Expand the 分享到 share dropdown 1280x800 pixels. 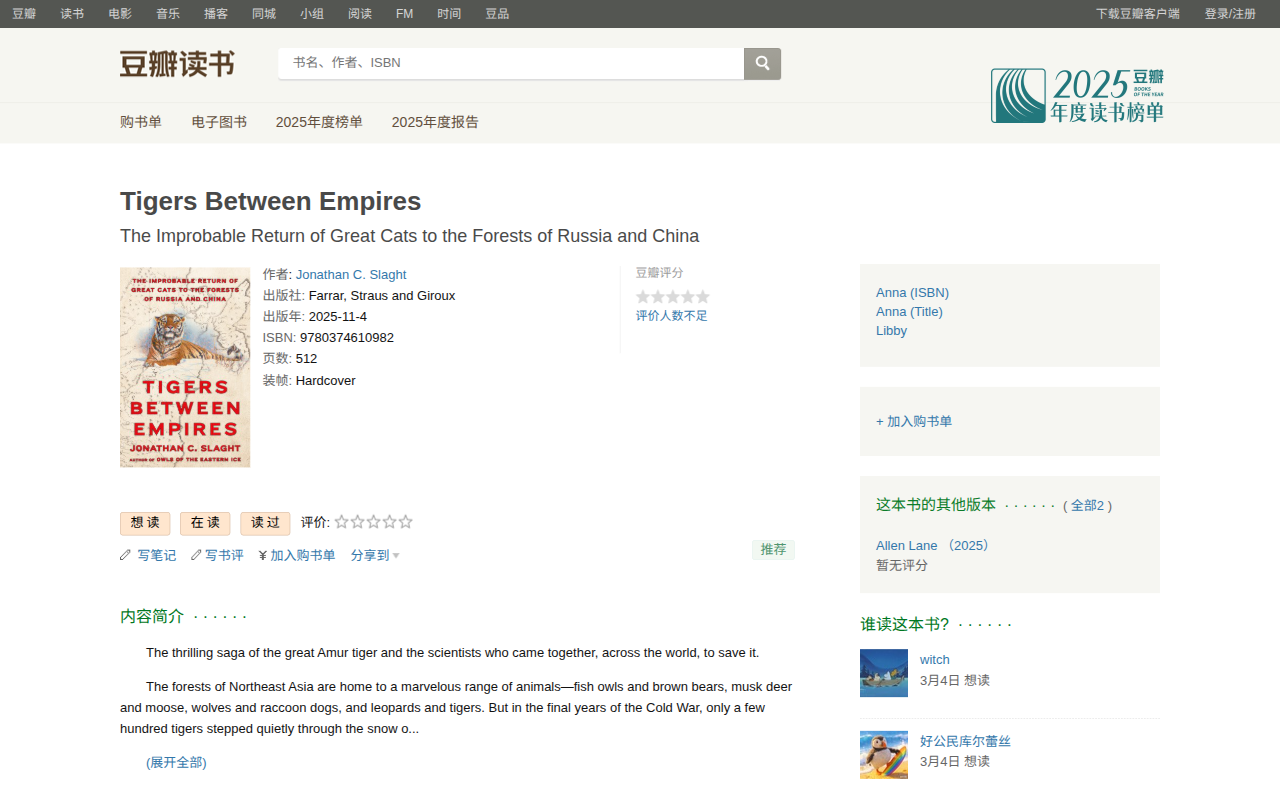coord(375,555)
